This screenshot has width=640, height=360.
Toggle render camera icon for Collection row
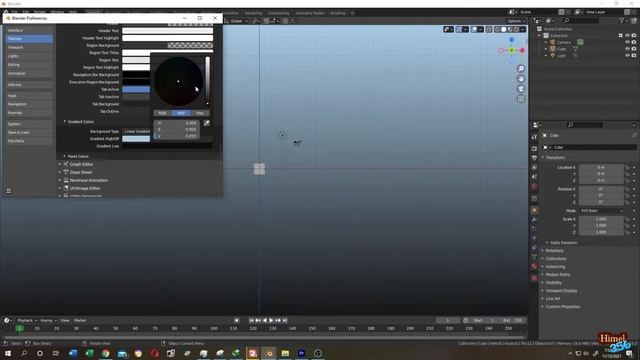[x=634, y=36]
